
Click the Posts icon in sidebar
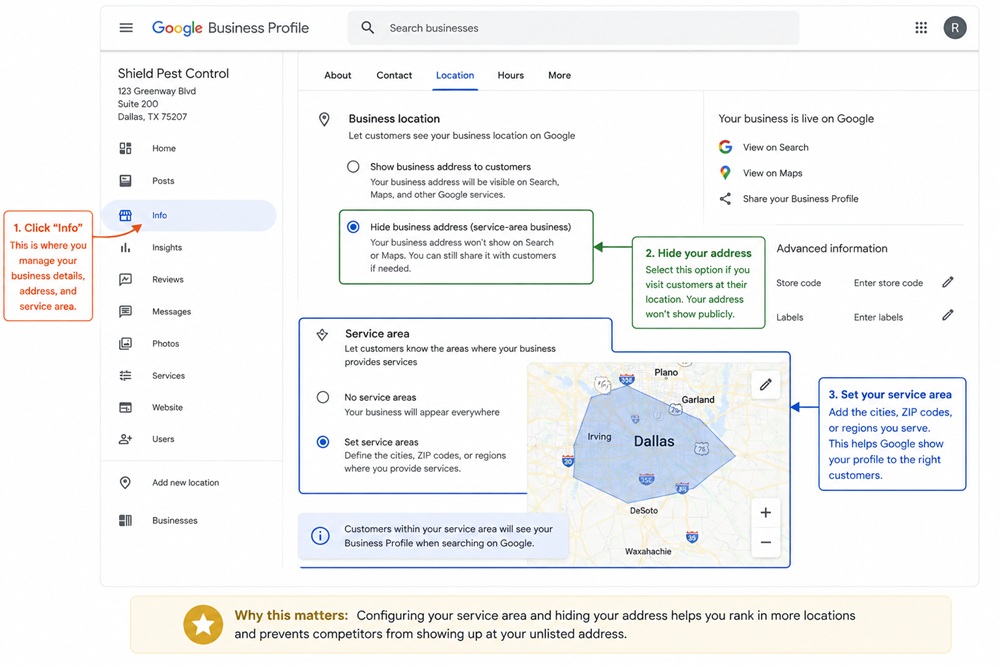pos(126,181)
